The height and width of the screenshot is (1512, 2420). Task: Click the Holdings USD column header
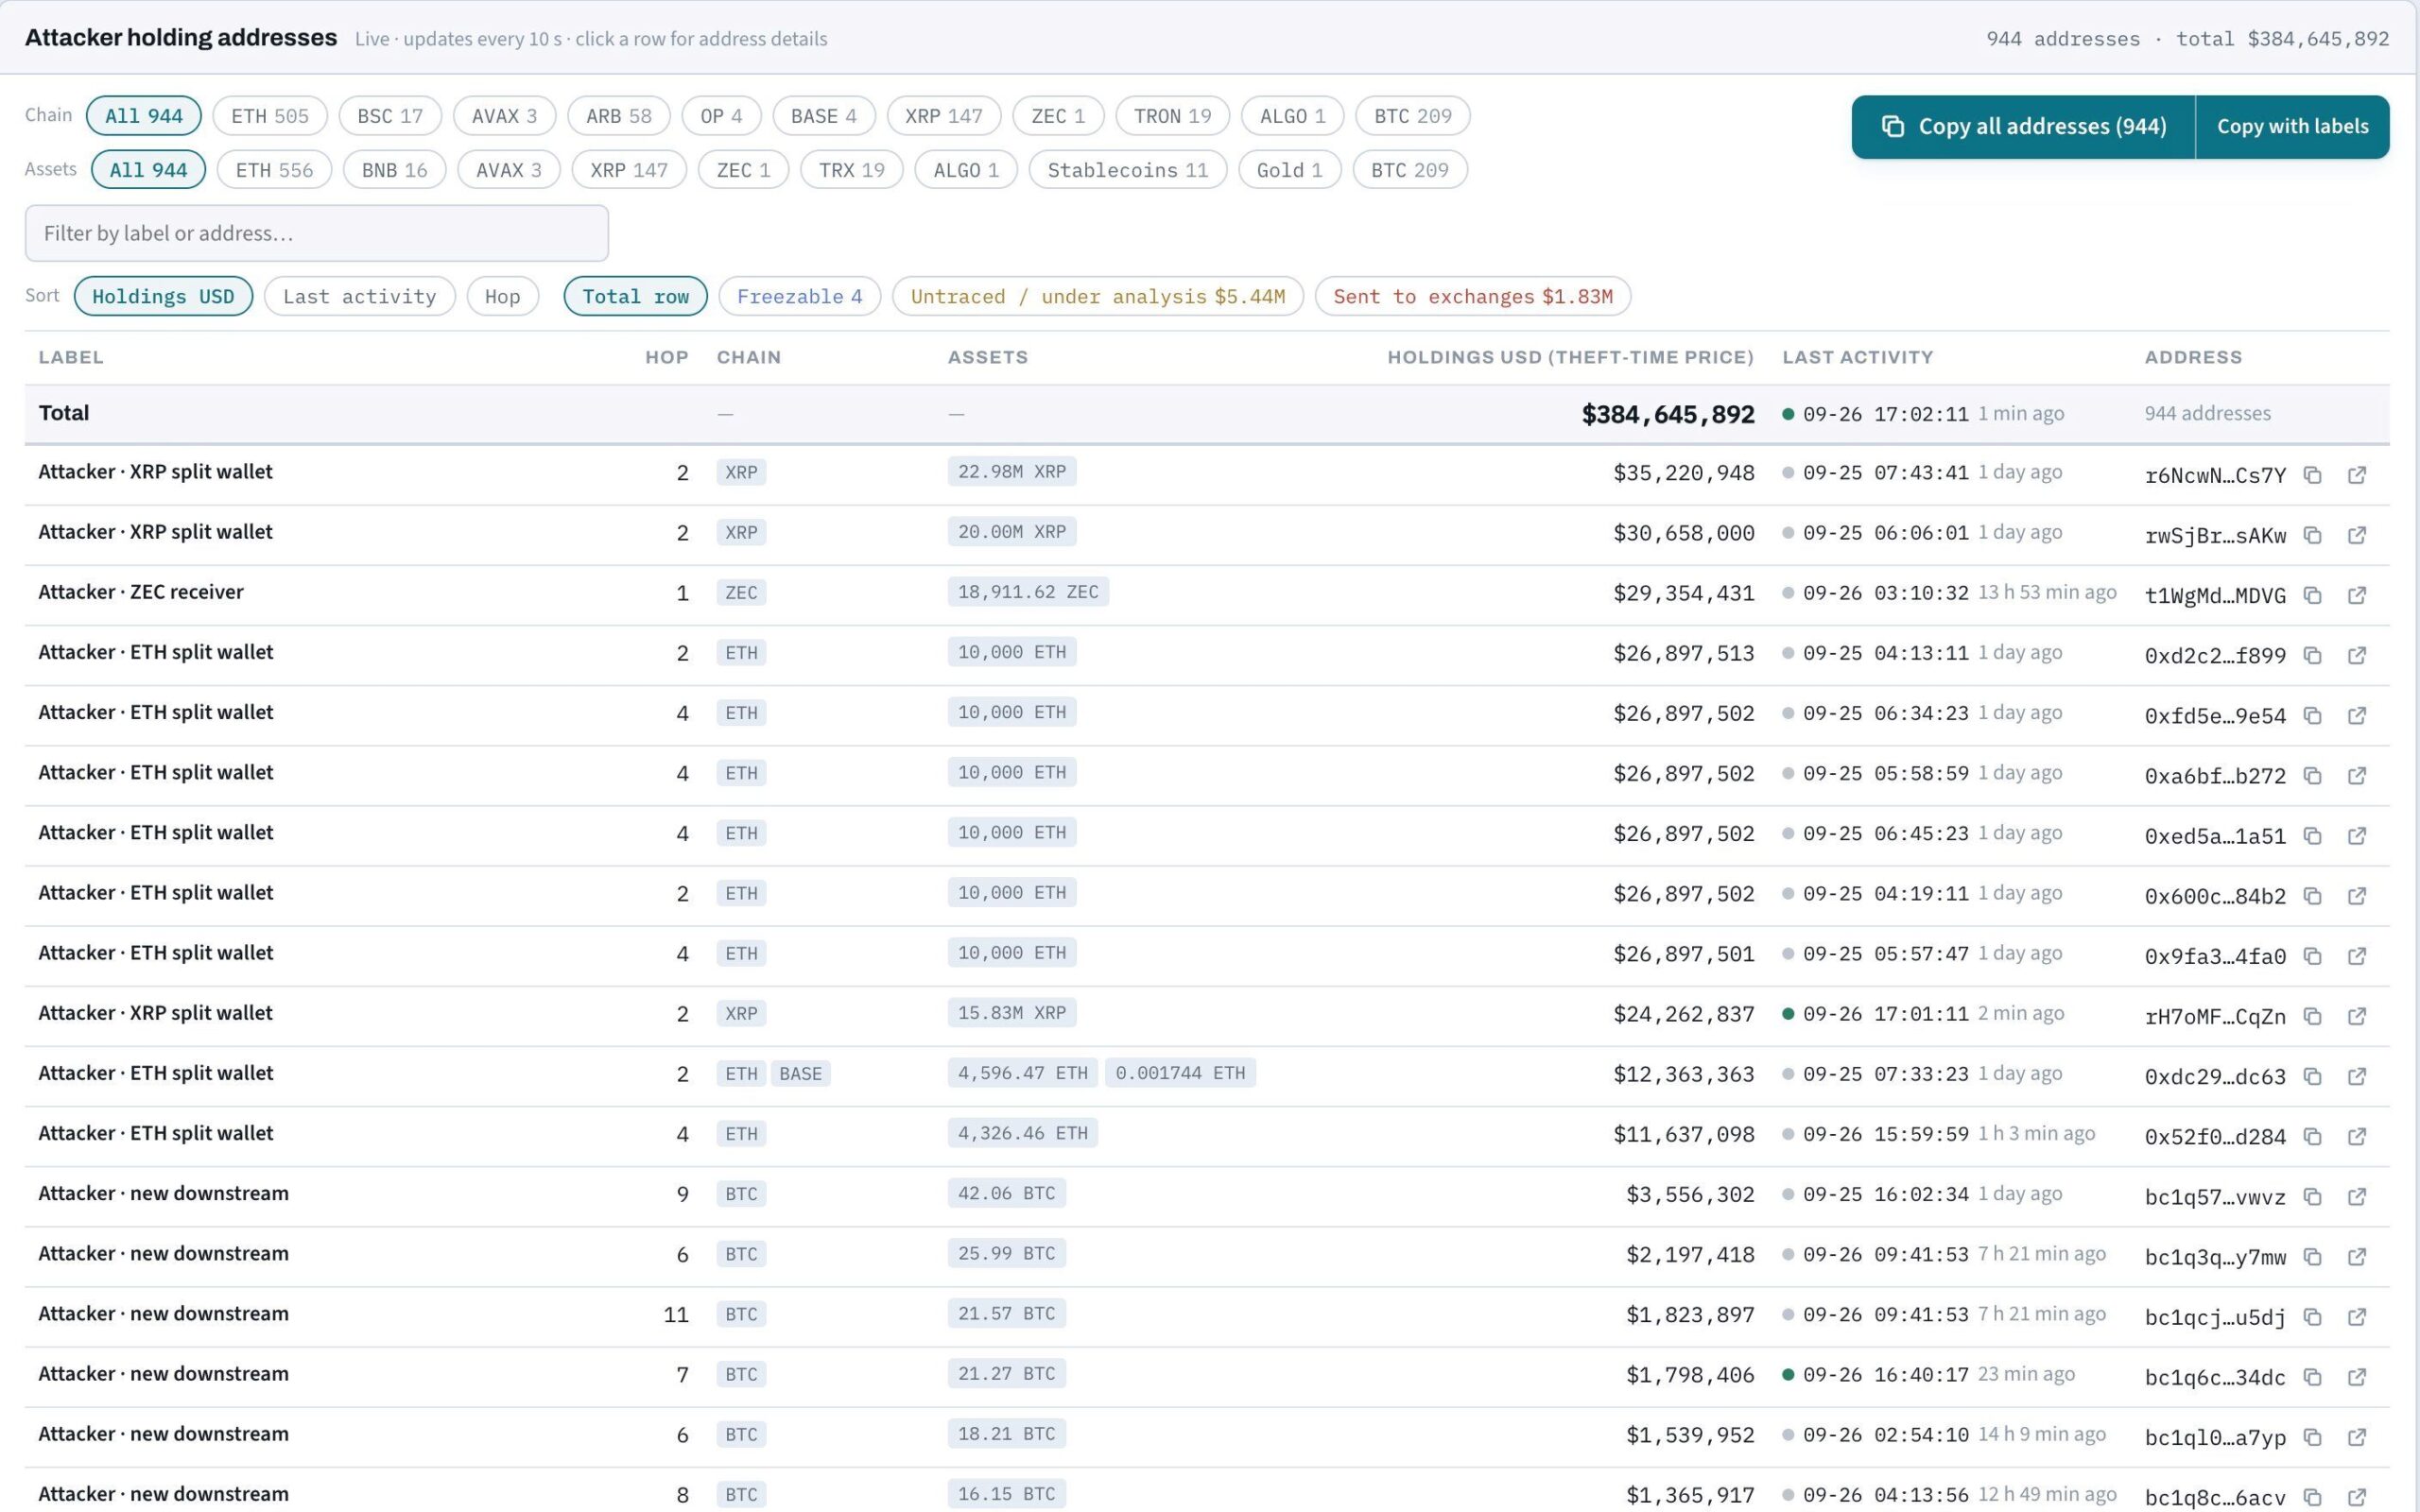point(1570,357)
